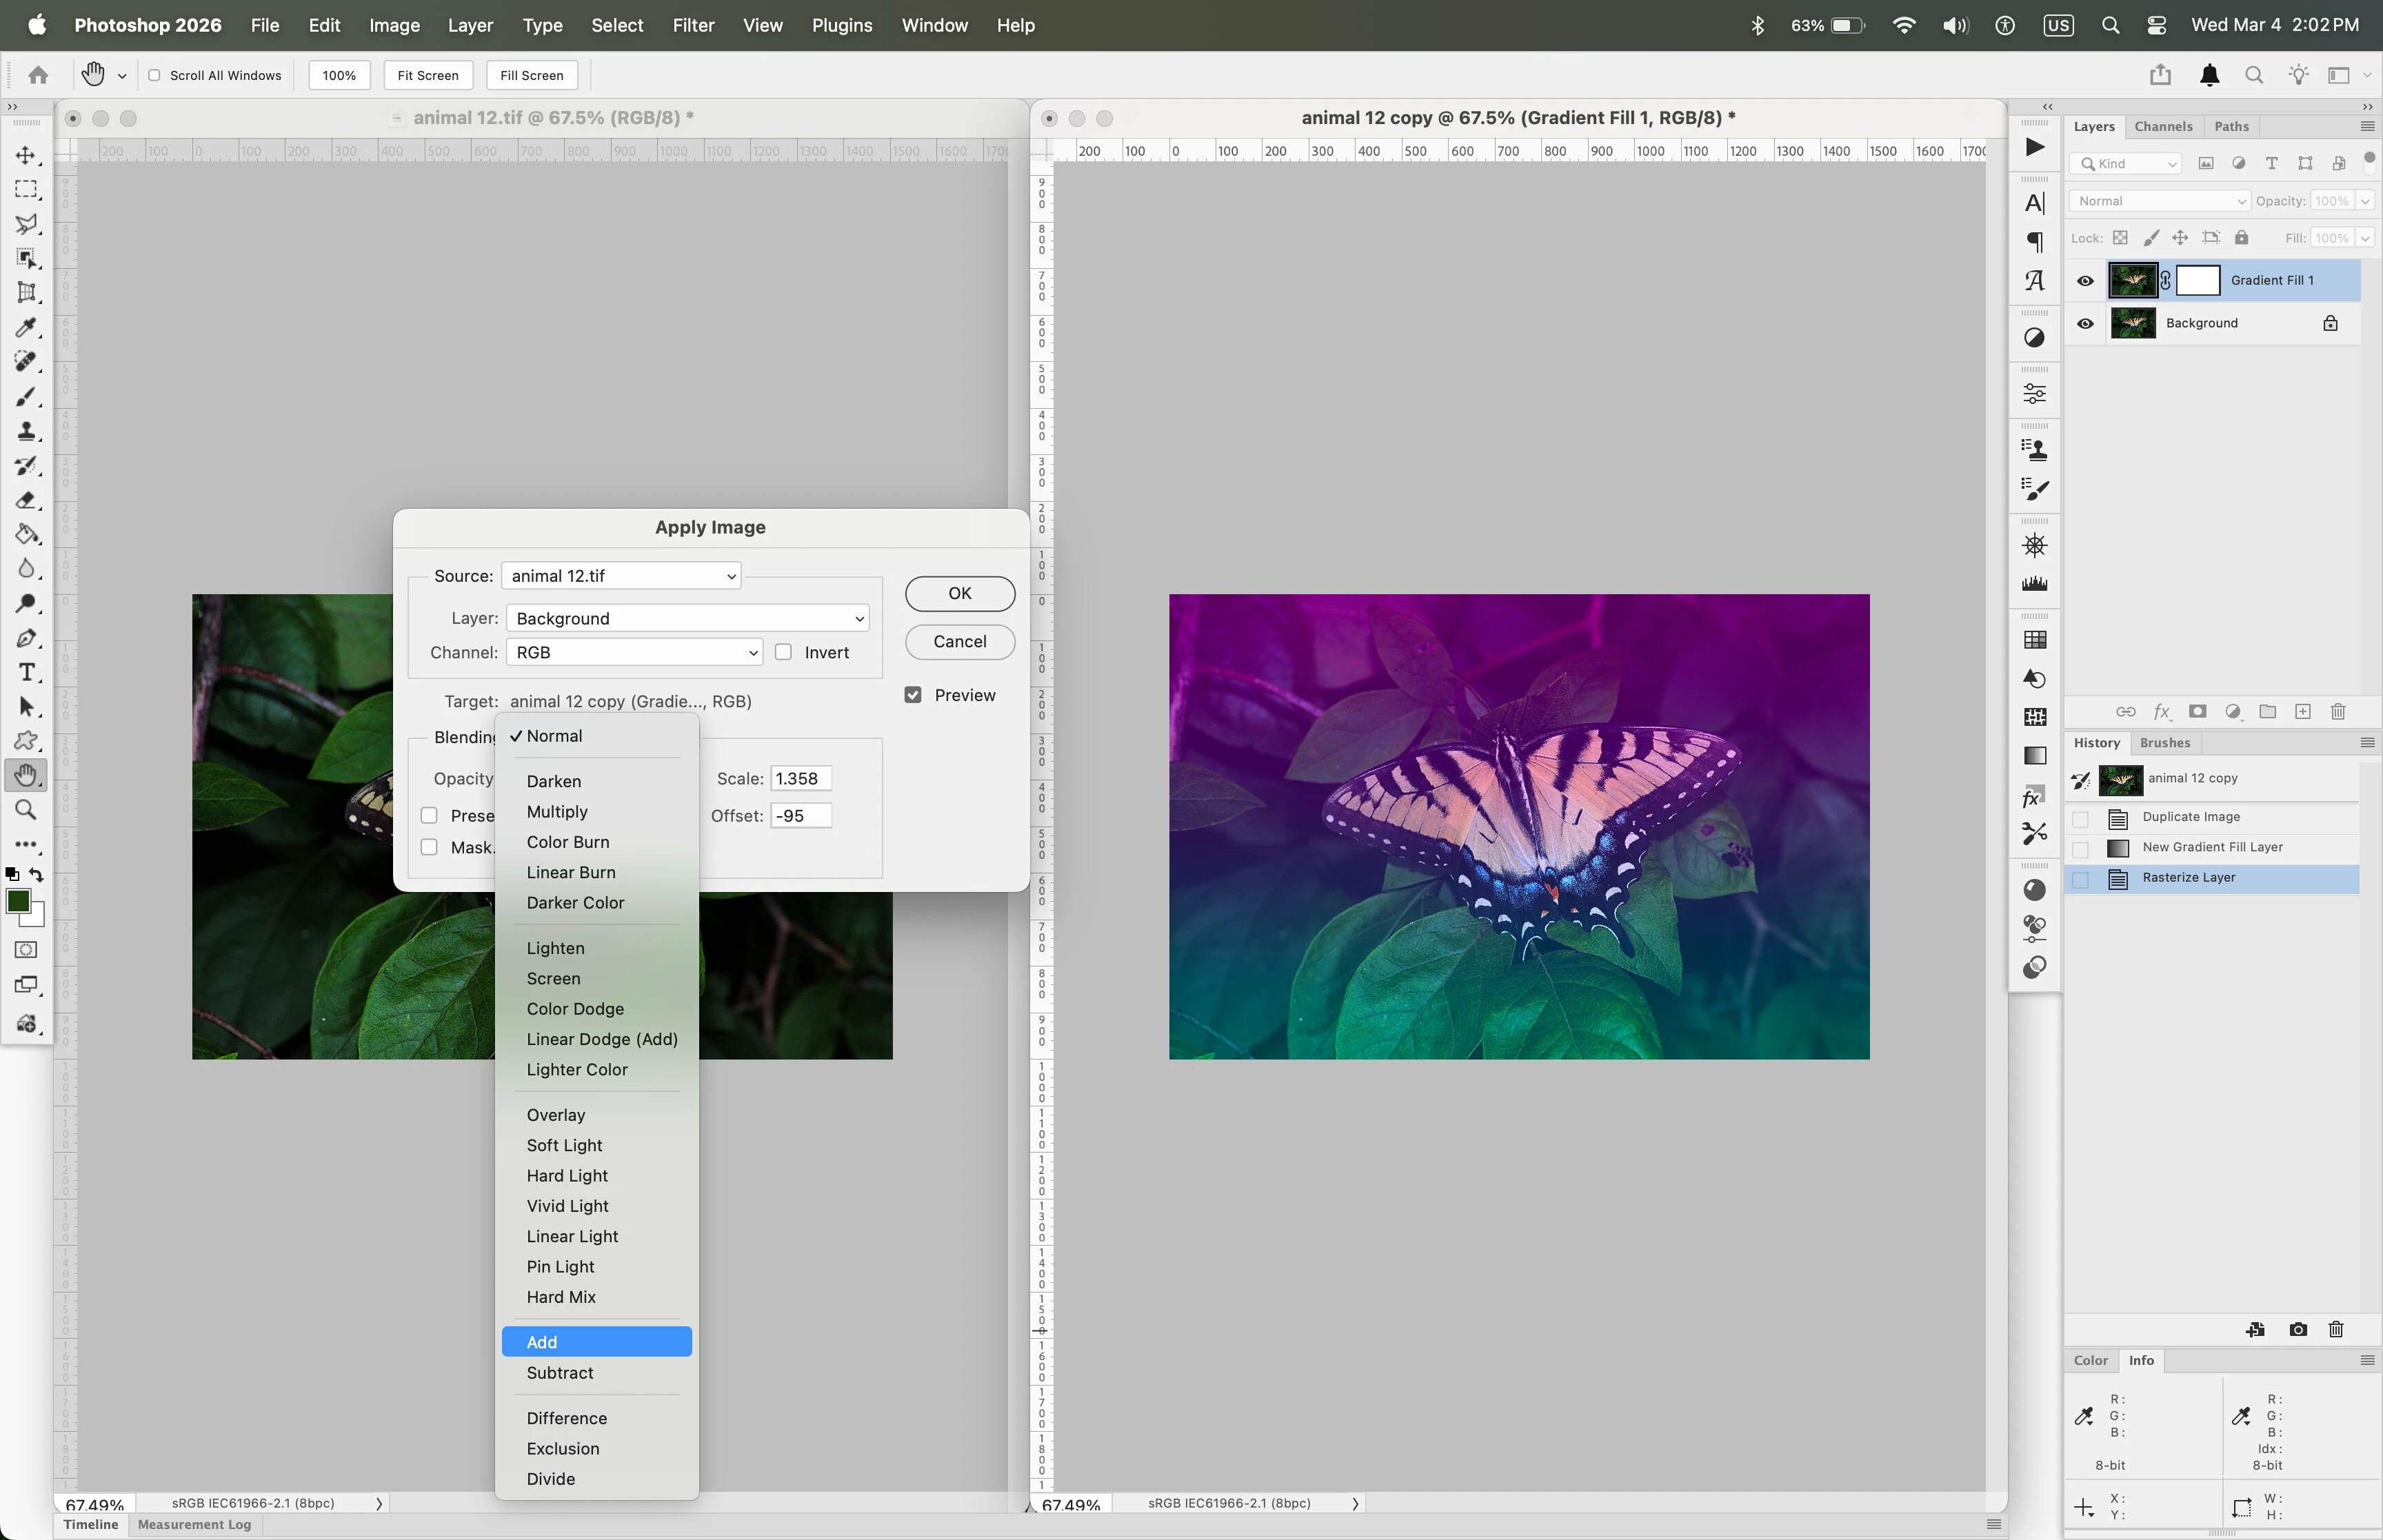Choose Subtract blending mode
2383x1540 pixels.
click(x=560, y=1373)
